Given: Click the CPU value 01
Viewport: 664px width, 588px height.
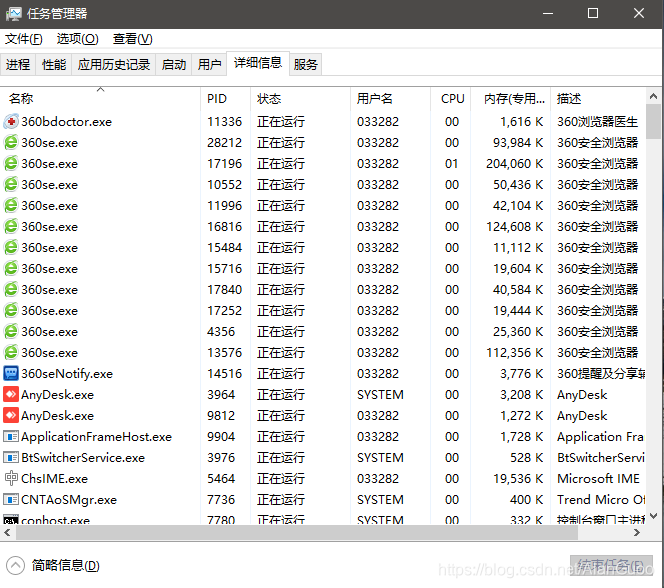Looking at the screenshot, I should tap(451, 164).
